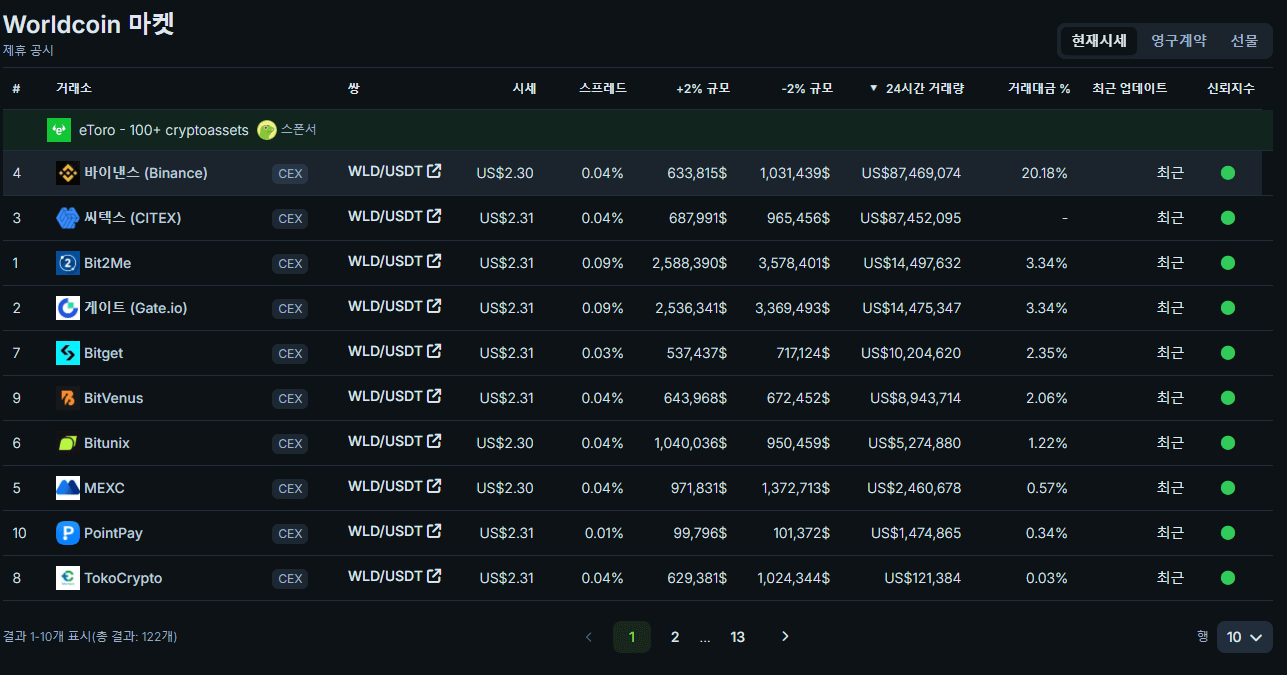Sort by -2% 규모 column header
The width and height of the screenshot is (1287, 675).
pos(807,88)
